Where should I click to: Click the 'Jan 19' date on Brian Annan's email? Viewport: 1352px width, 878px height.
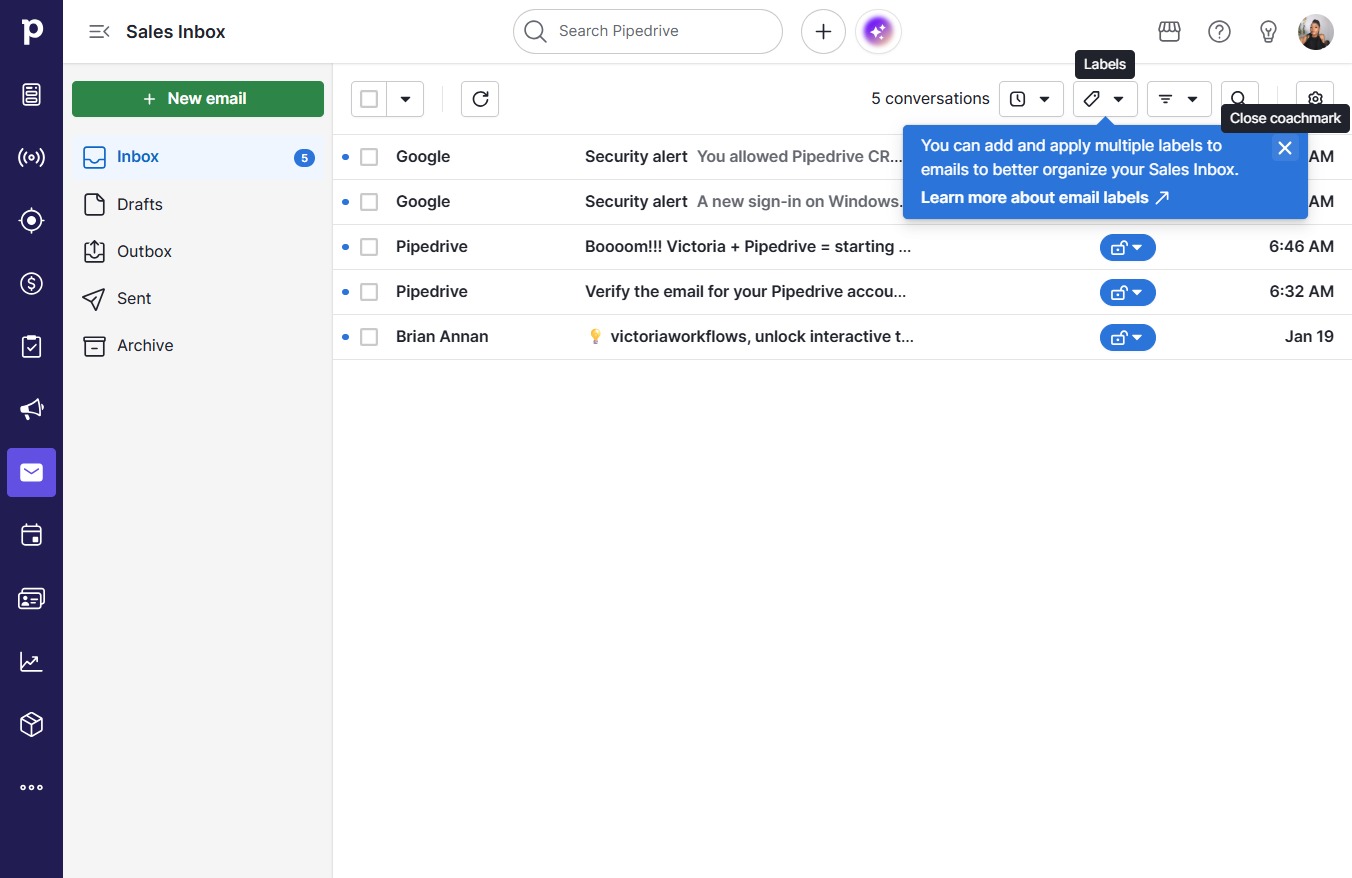coord(1309,337)
